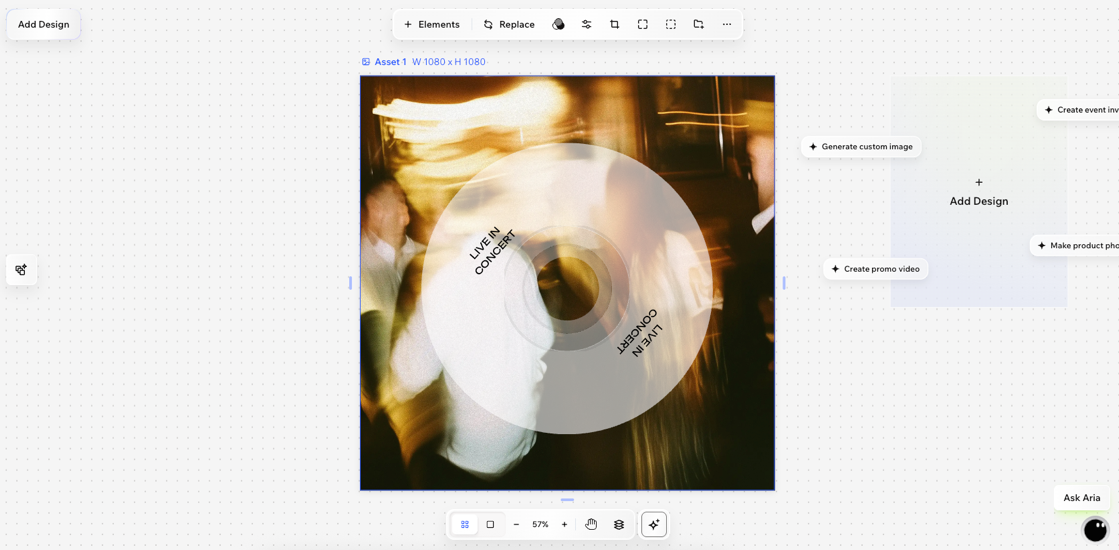This screenshot has width=1119, height=550.
Task: Click Create promo video suggestion
Action: click(x=876, y=269)
